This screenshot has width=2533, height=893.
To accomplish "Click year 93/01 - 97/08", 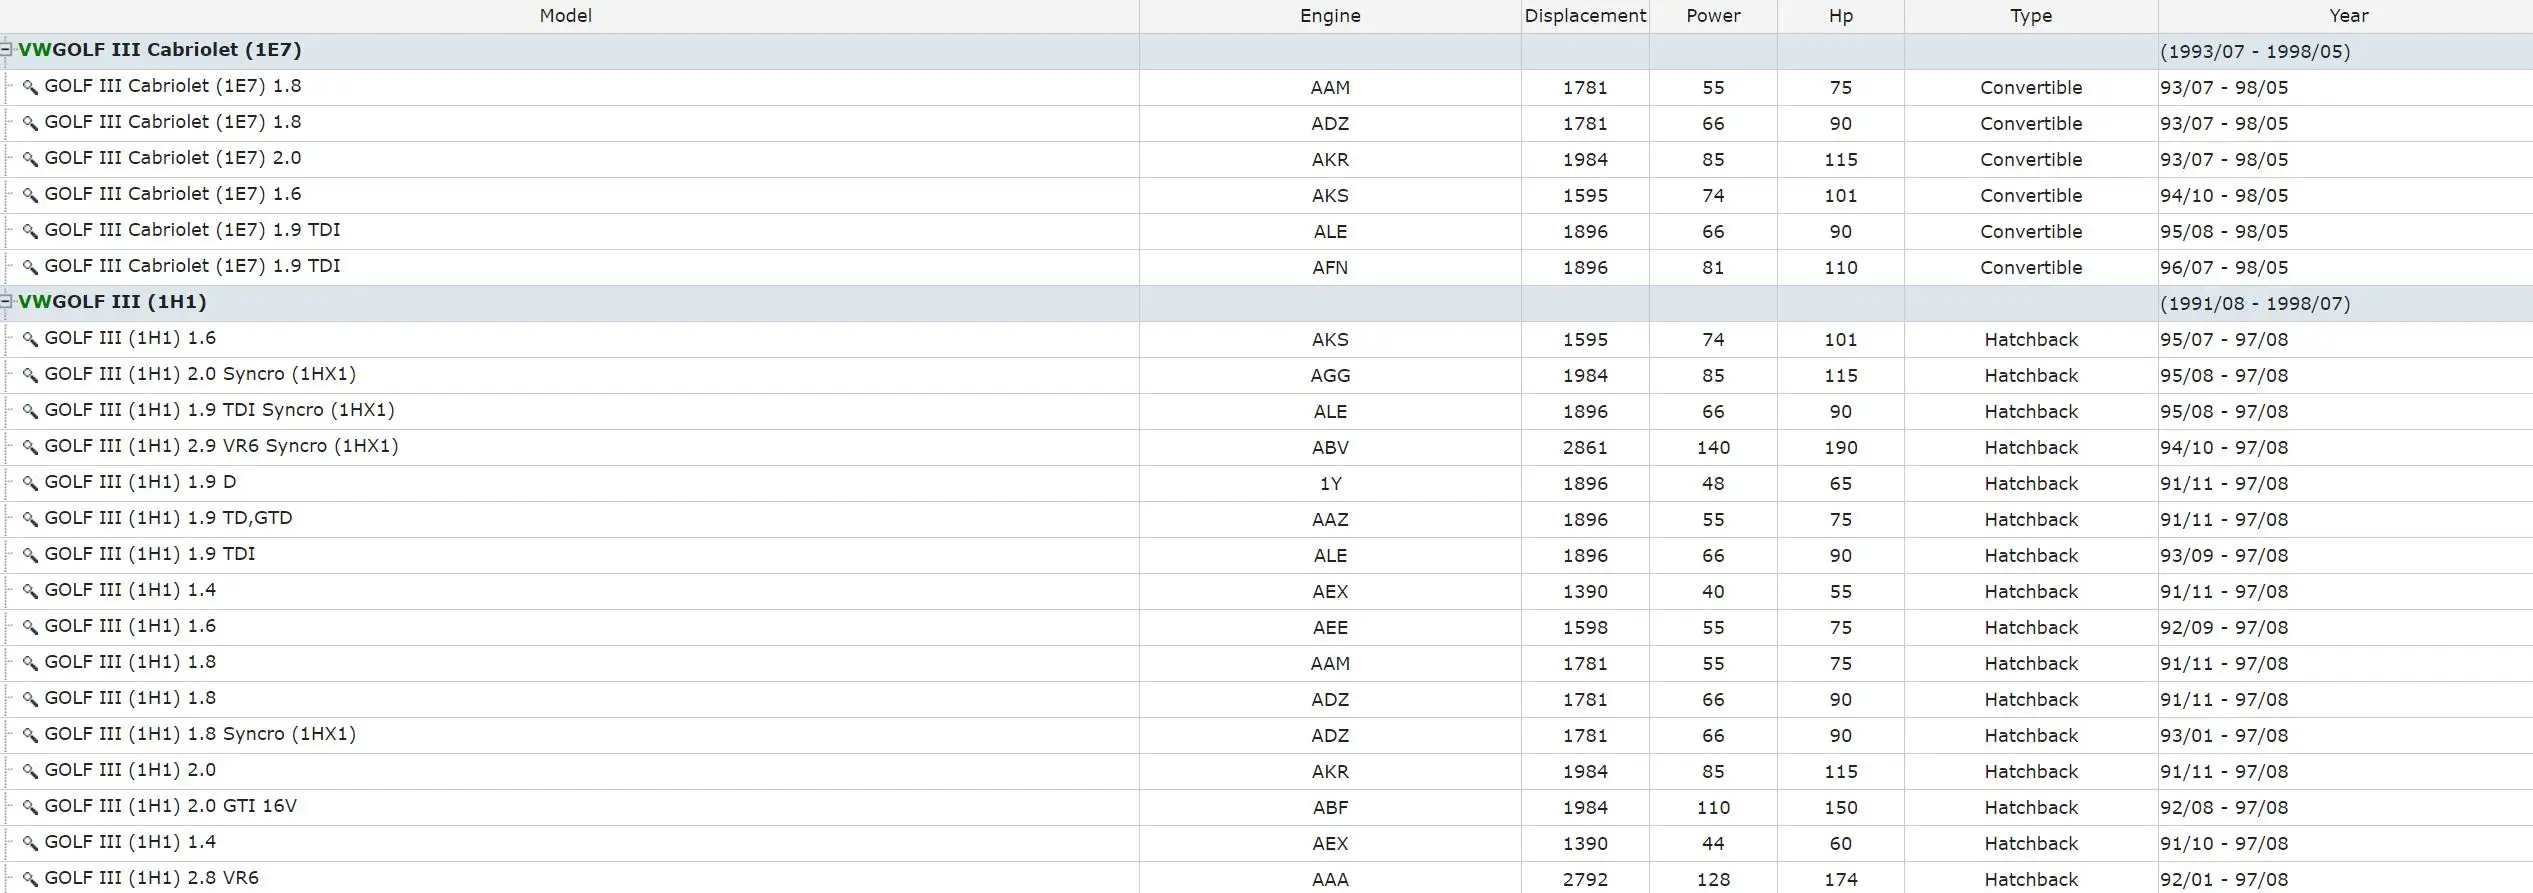I will click(2224, 736).
